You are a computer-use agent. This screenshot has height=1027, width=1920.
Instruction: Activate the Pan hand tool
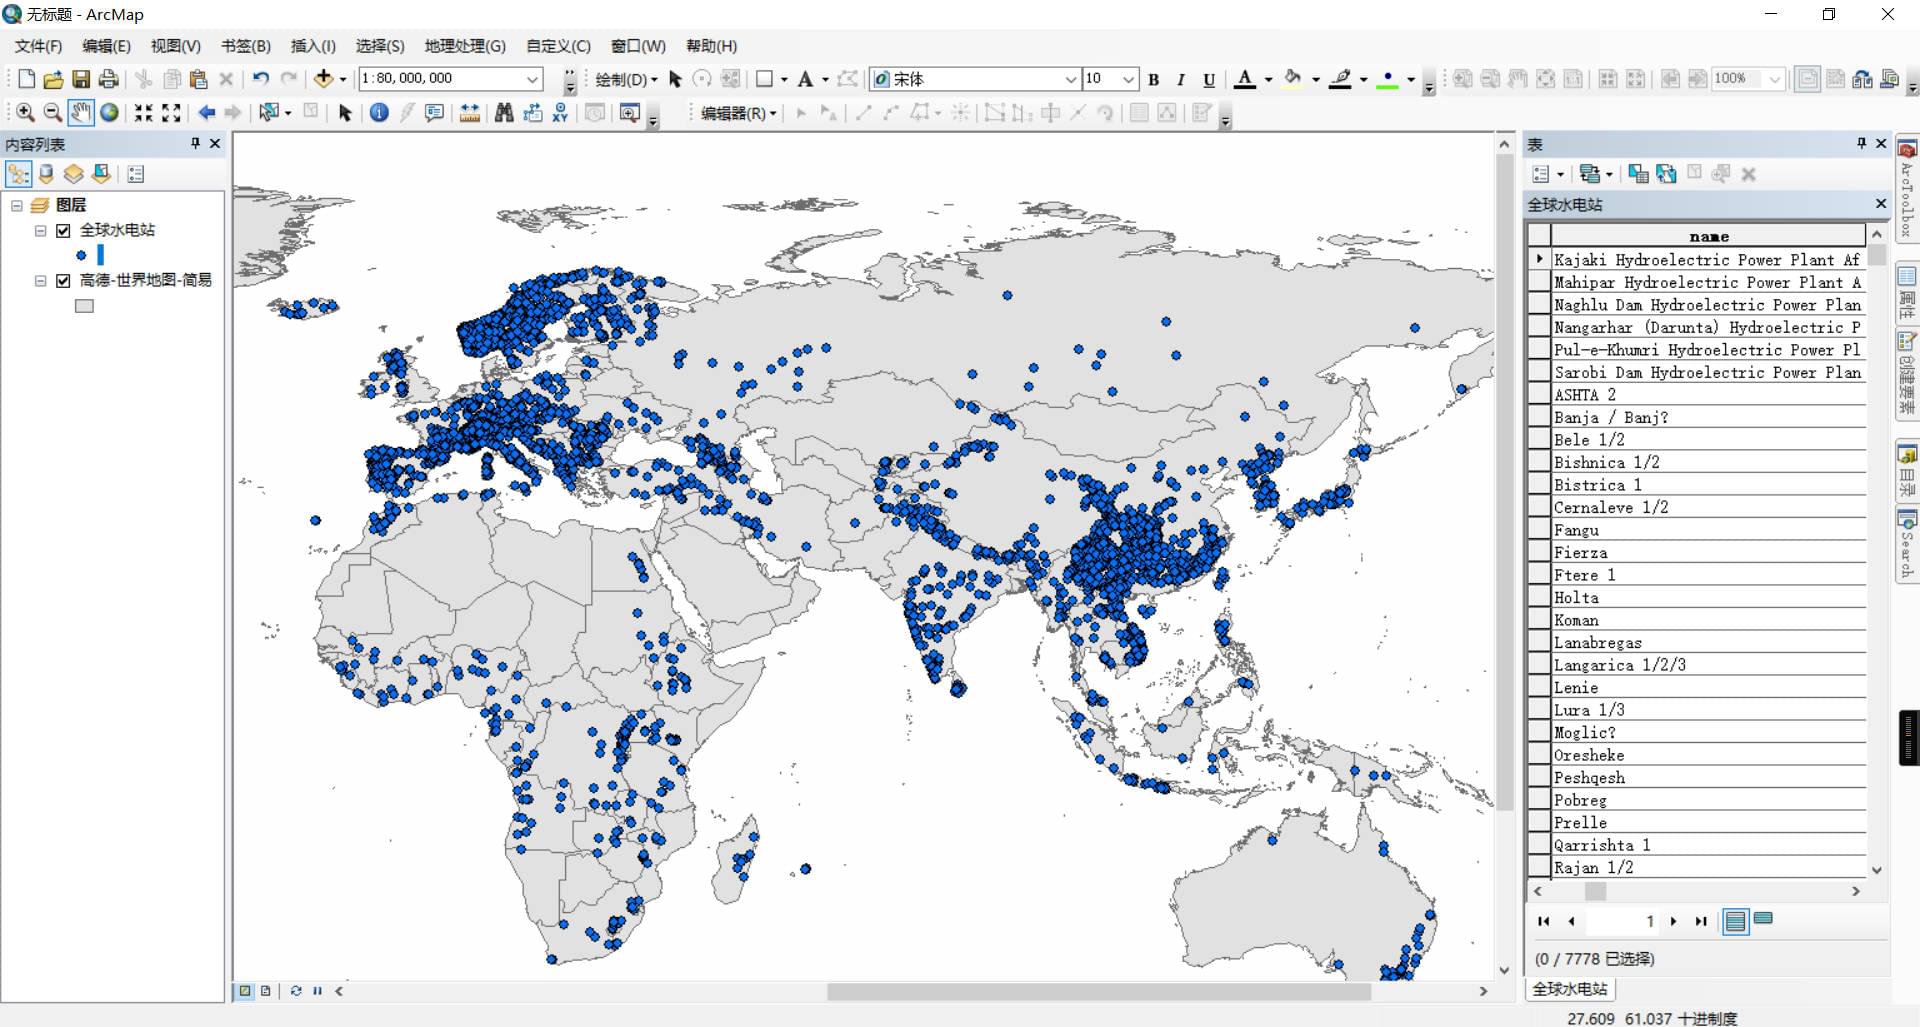[81, 113]
